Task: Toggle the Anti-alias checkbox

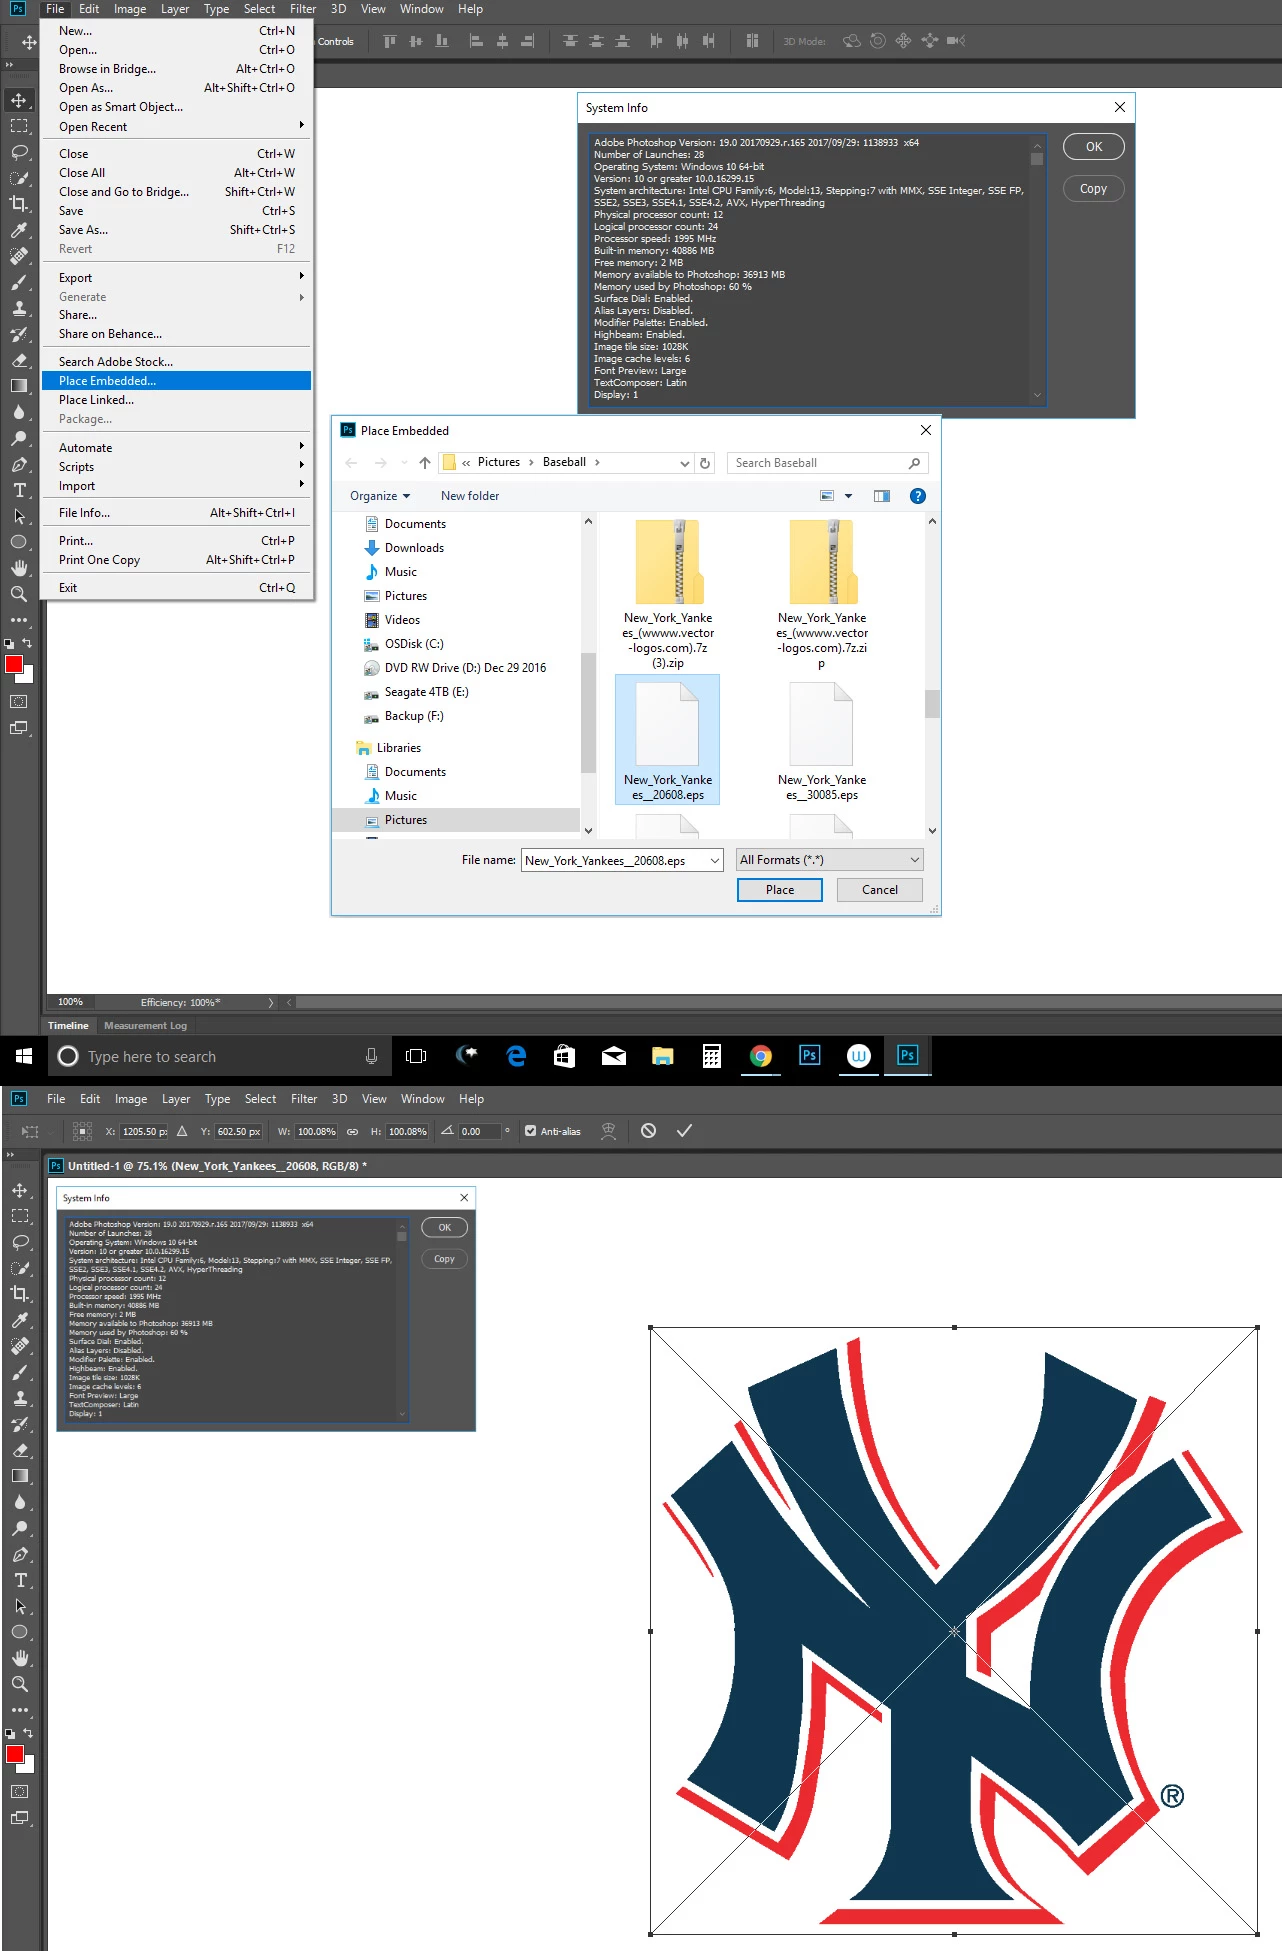Action: coord(531,1131)
